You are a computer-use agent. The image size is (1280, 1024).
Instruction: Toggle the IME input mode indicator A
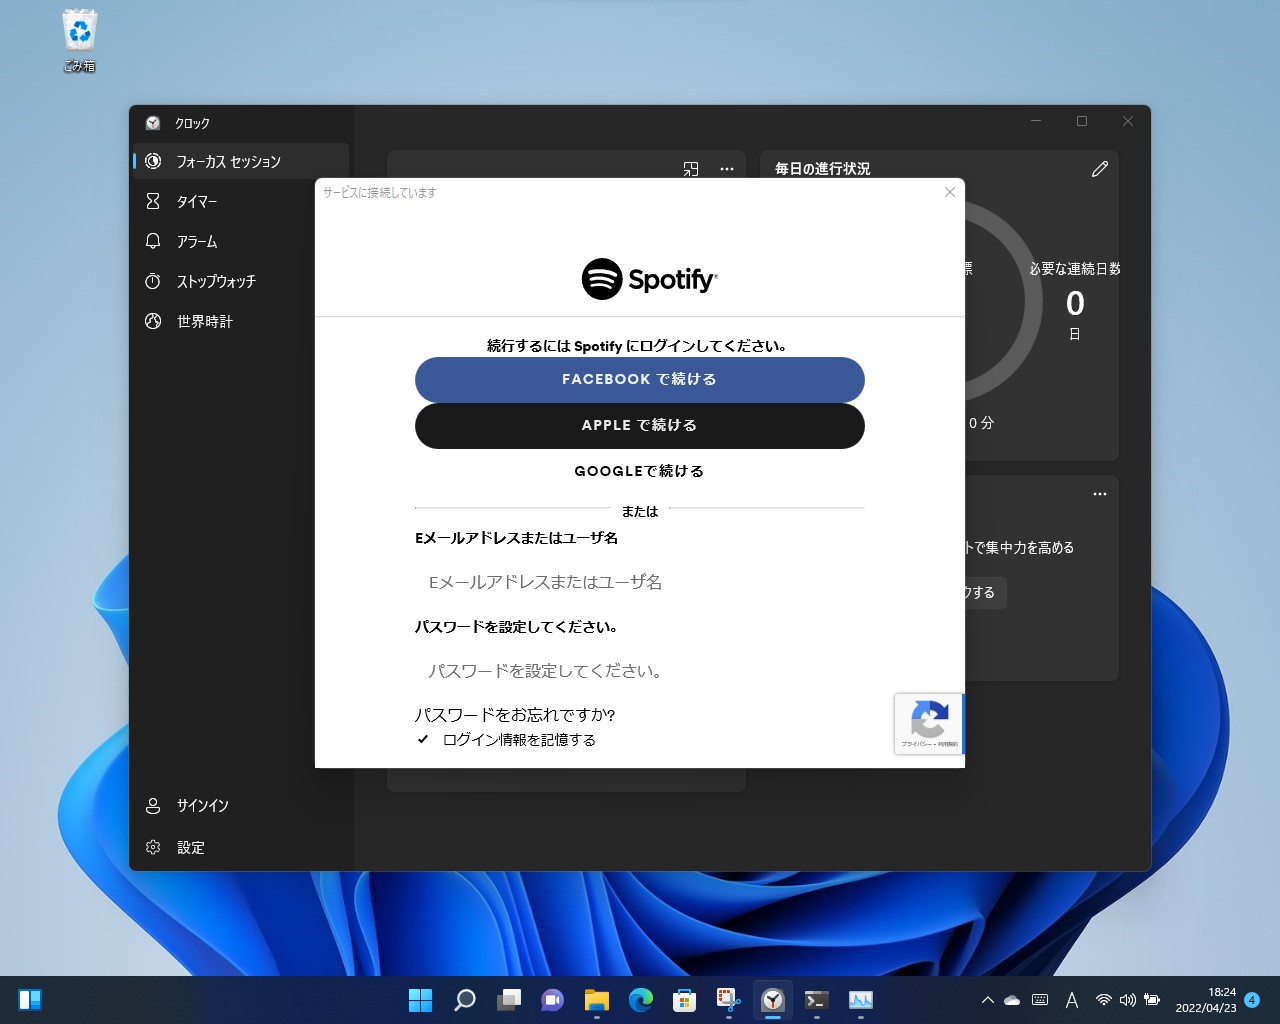(1072, 1000)
